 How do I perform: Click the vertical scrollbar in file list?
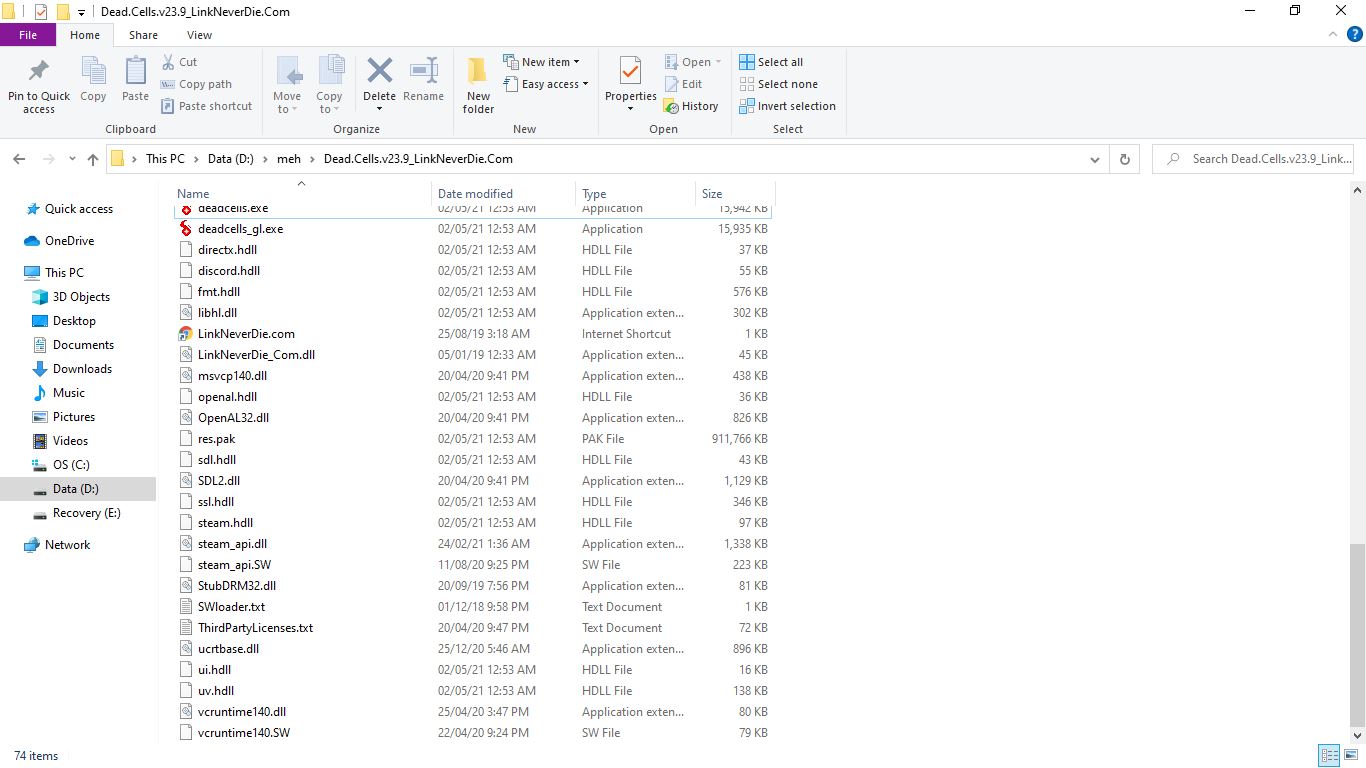click(1357, 635)
